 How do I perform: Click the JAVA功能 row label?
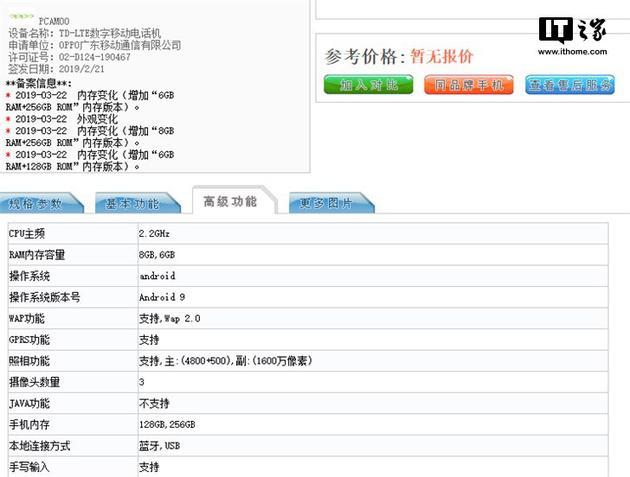point(29,403)
